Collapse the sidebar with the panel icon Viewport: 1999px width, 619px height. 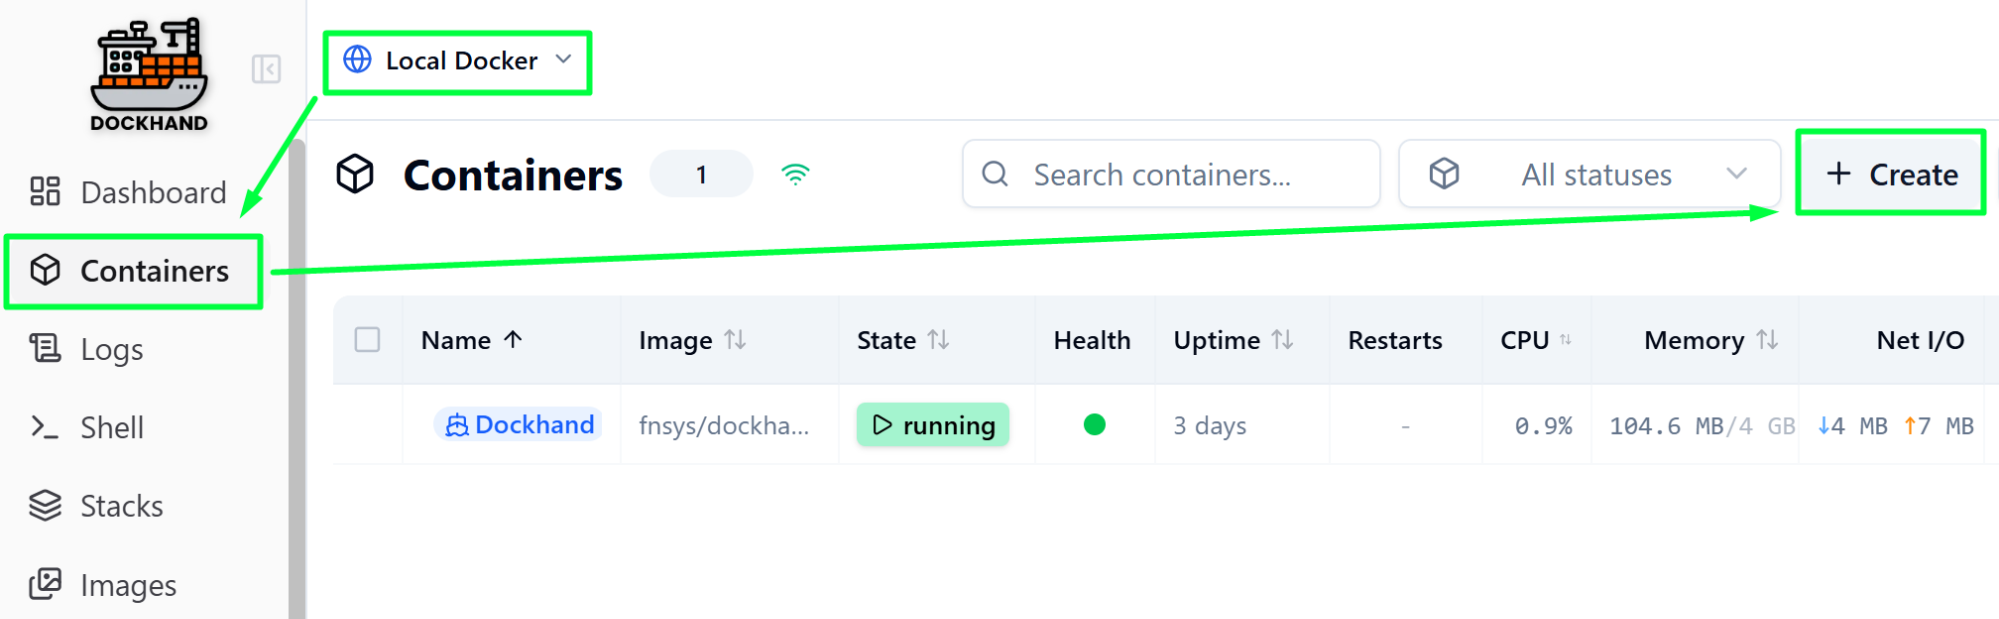266,69
